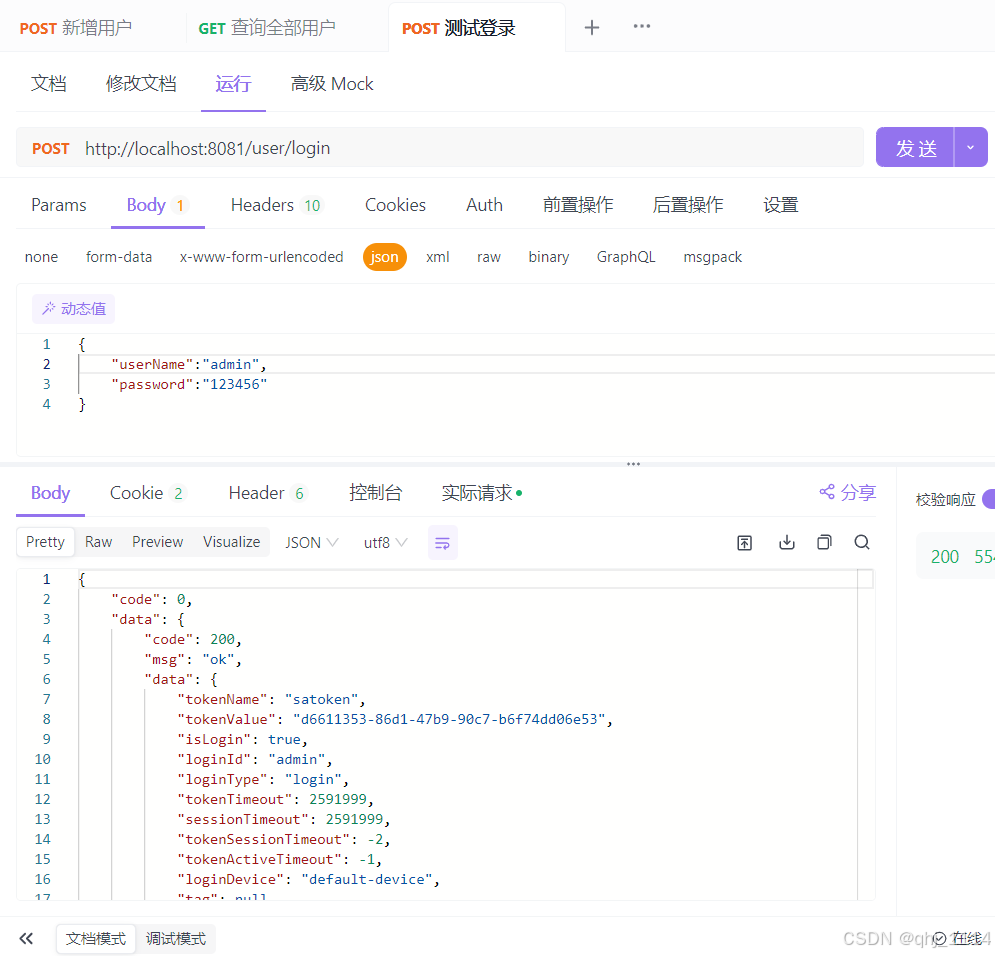Click the 在线 online status indicator
Screen dimensions: 995x956
(x=958, y=939)
